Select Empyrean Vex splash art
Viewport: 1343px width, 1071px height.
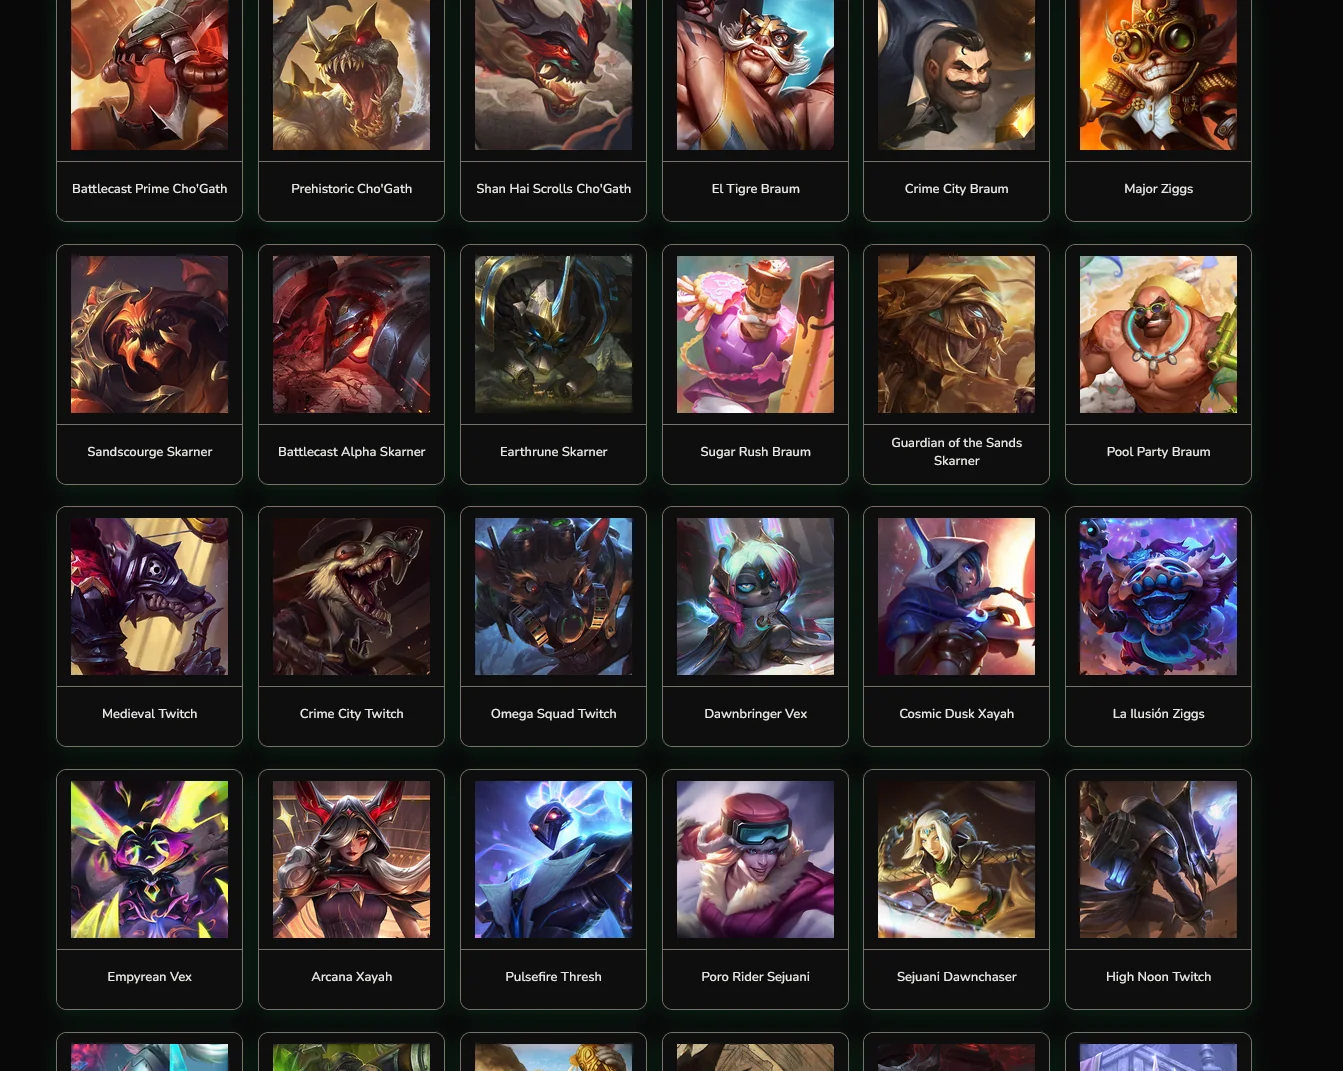point(149,859)
